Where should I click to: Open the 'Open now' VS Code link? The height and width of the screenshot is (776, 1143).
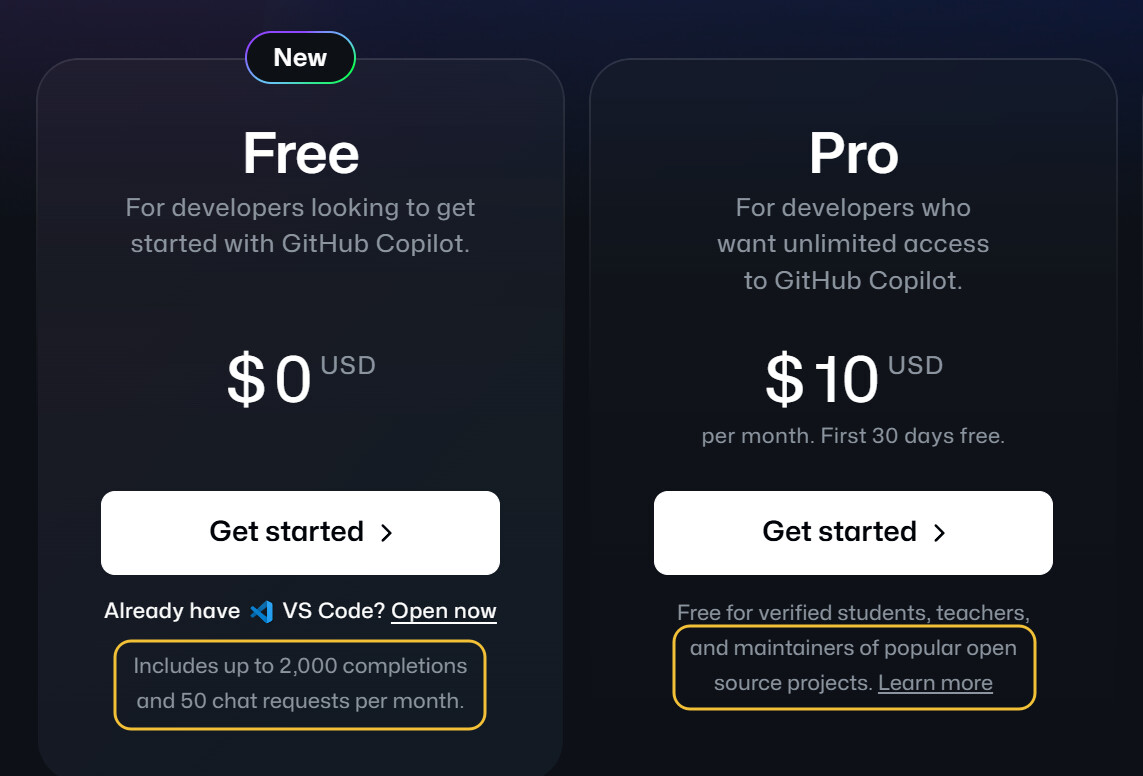[x=444, y=611]
